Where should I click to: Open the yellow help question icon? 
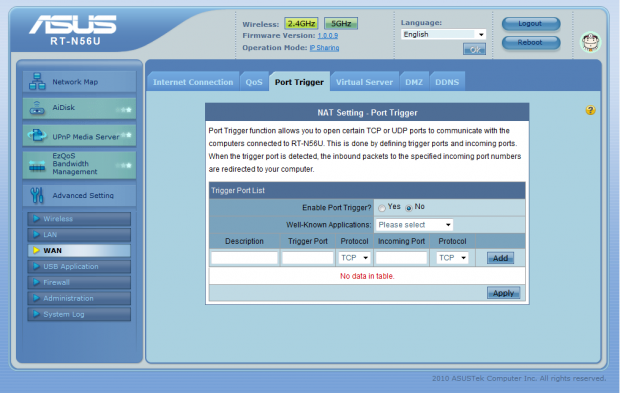click(590, 110)
